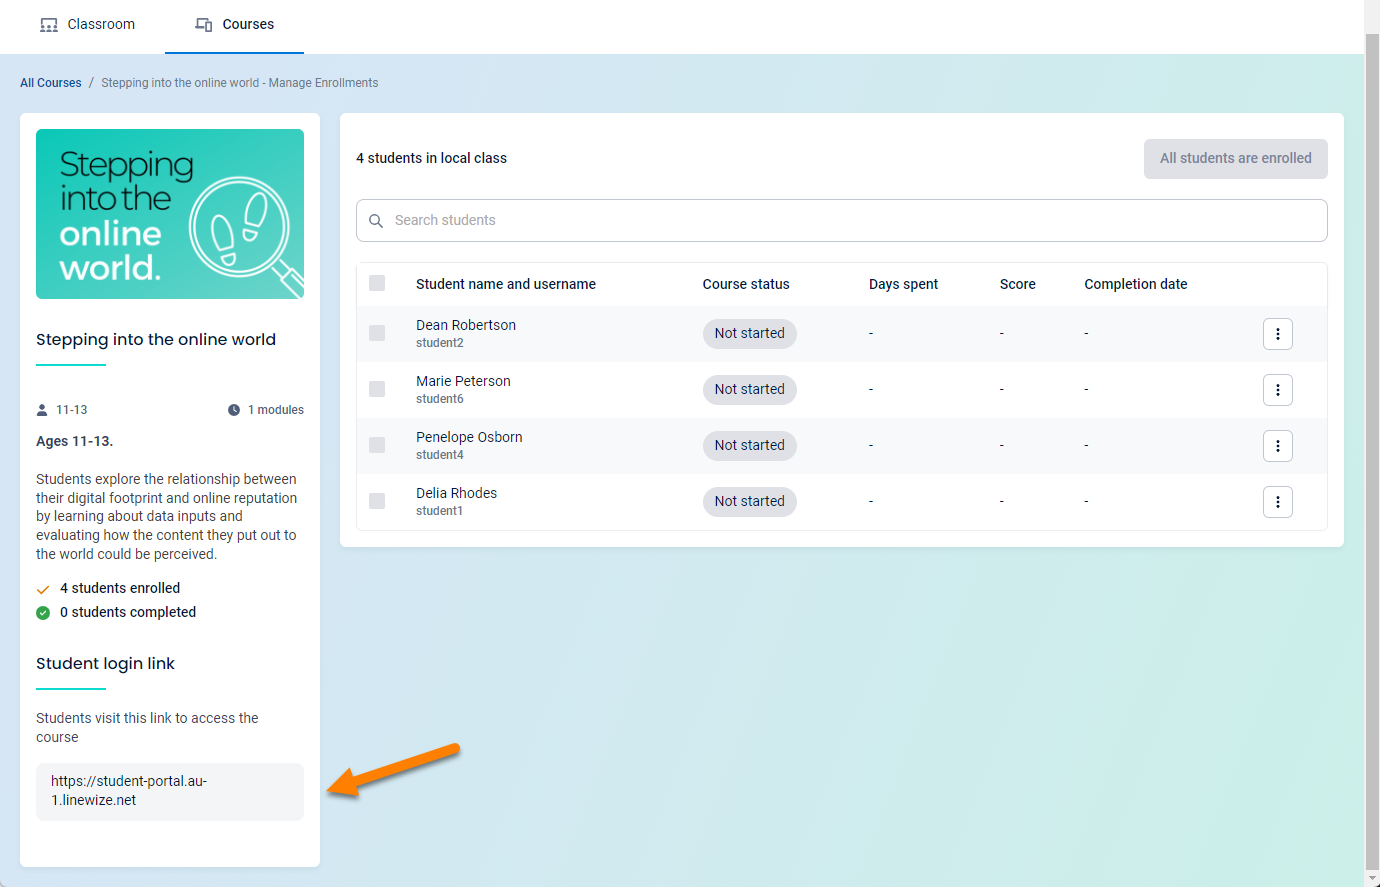
Task: Check the select-all students checkbox
Action: pyautogui.click(x=377, y=283)
